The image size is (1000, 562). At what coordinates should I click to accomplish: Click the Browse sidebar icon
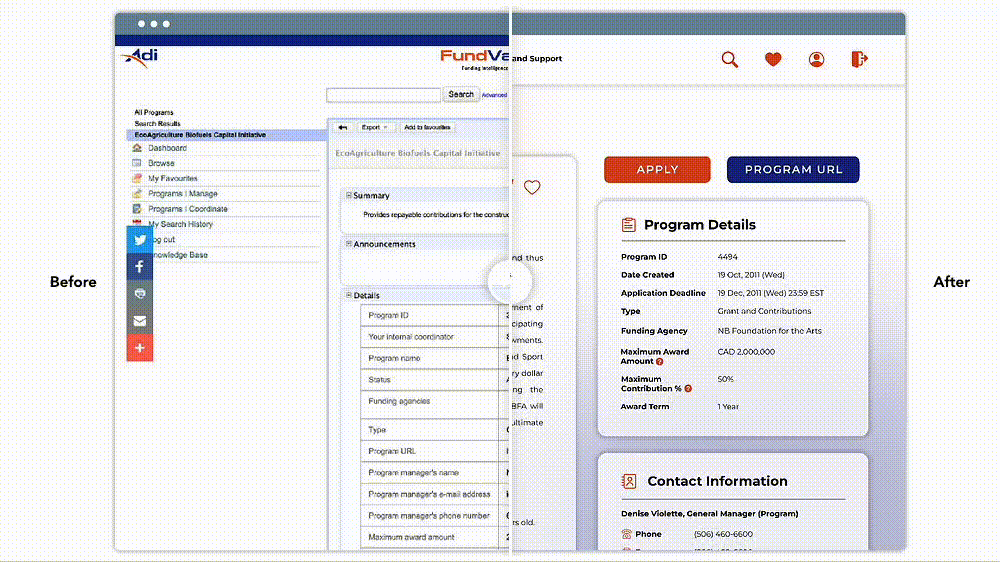[136, 163]
